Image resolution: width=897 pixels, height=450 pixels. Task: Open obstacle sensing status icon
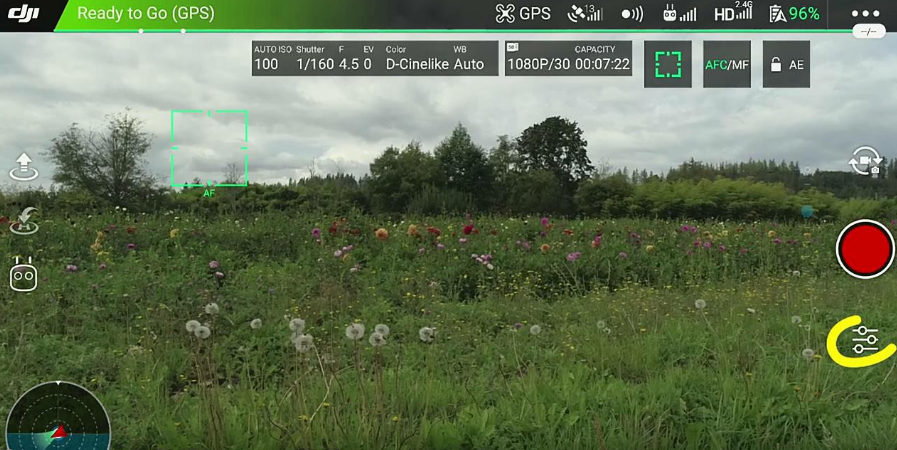pyautogui.click(x=632, y=14)
